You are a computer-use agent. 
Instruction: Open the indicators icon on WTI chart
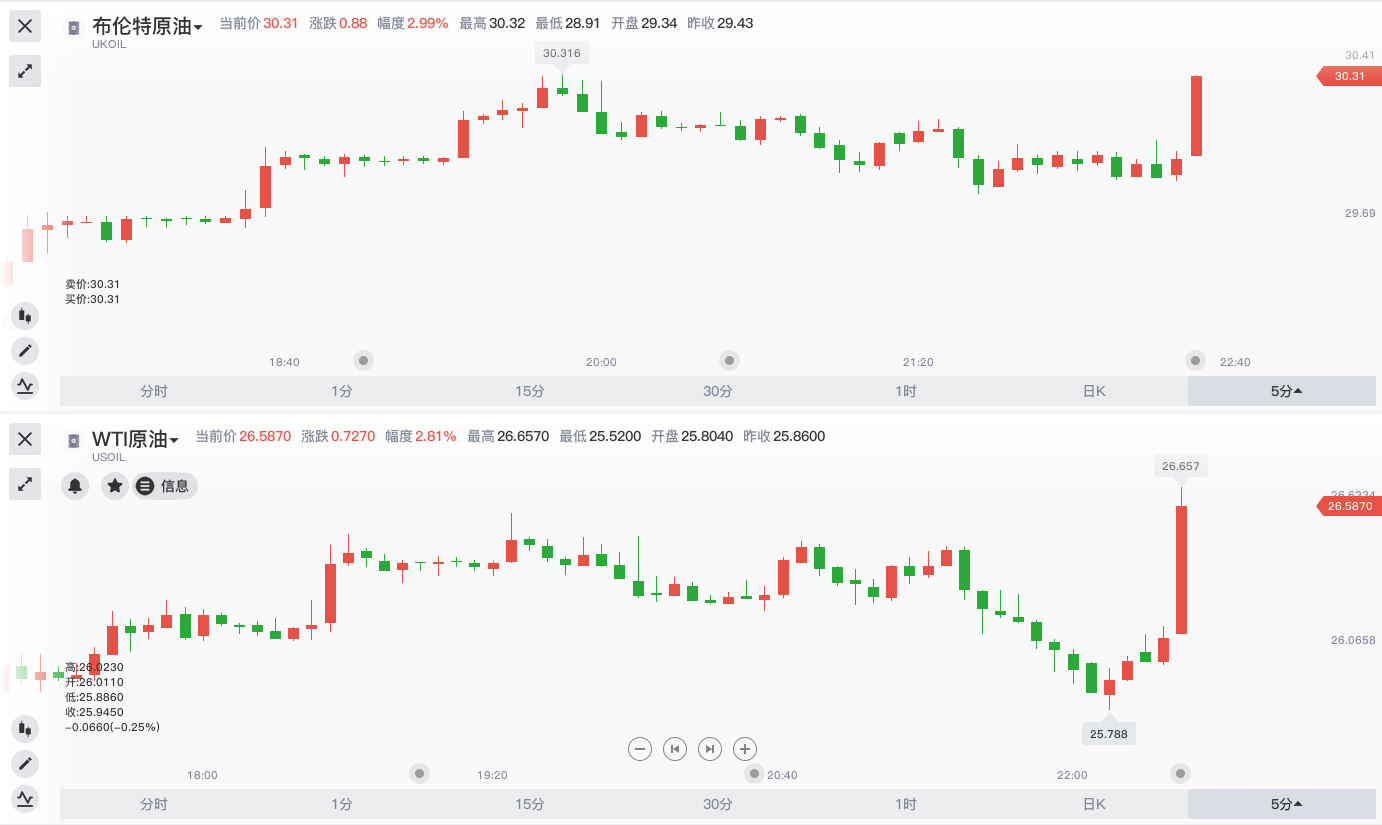tap(25, 798)
